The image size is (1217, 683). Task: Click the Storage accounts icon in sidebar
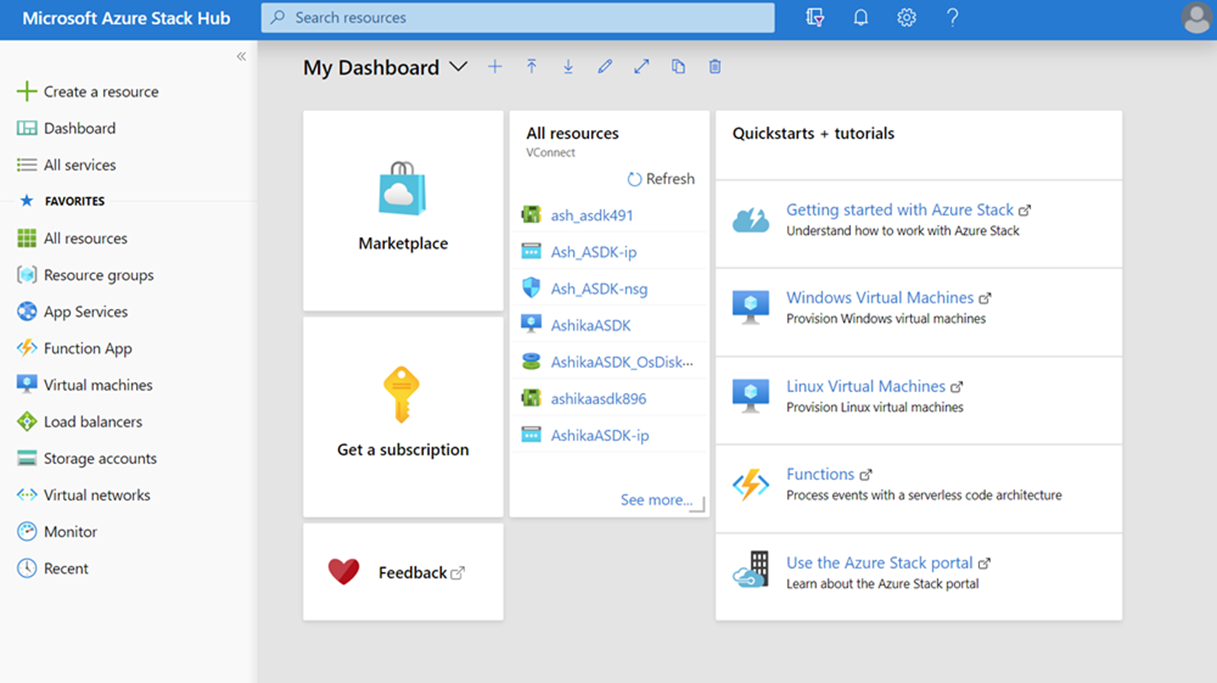coord(27,458)
